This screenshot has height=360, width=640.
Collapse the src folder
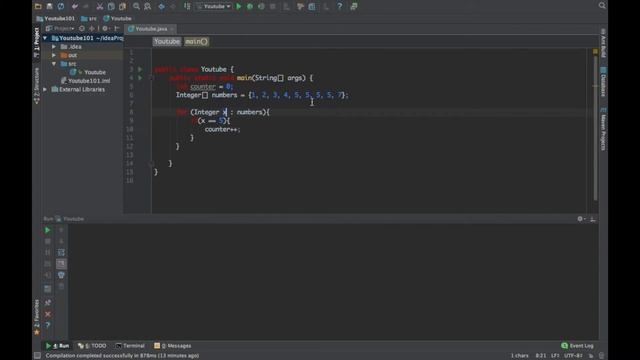click(x=54, y=64)
